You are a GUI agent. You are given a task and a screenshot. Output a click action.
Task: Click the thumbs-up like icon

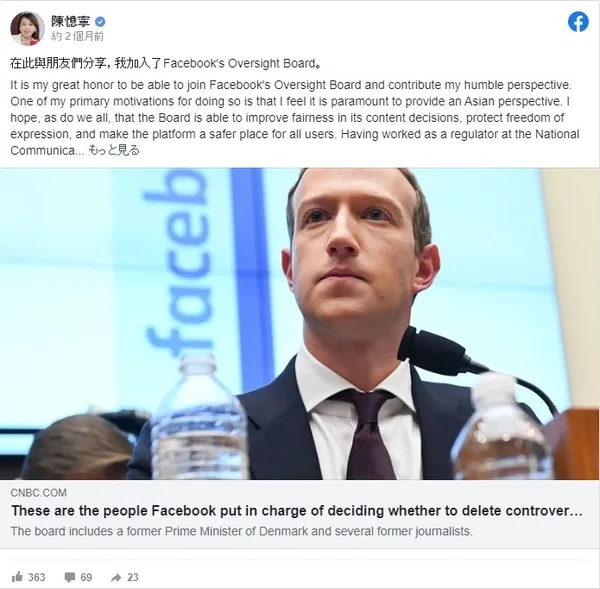[x=17, y=577]
